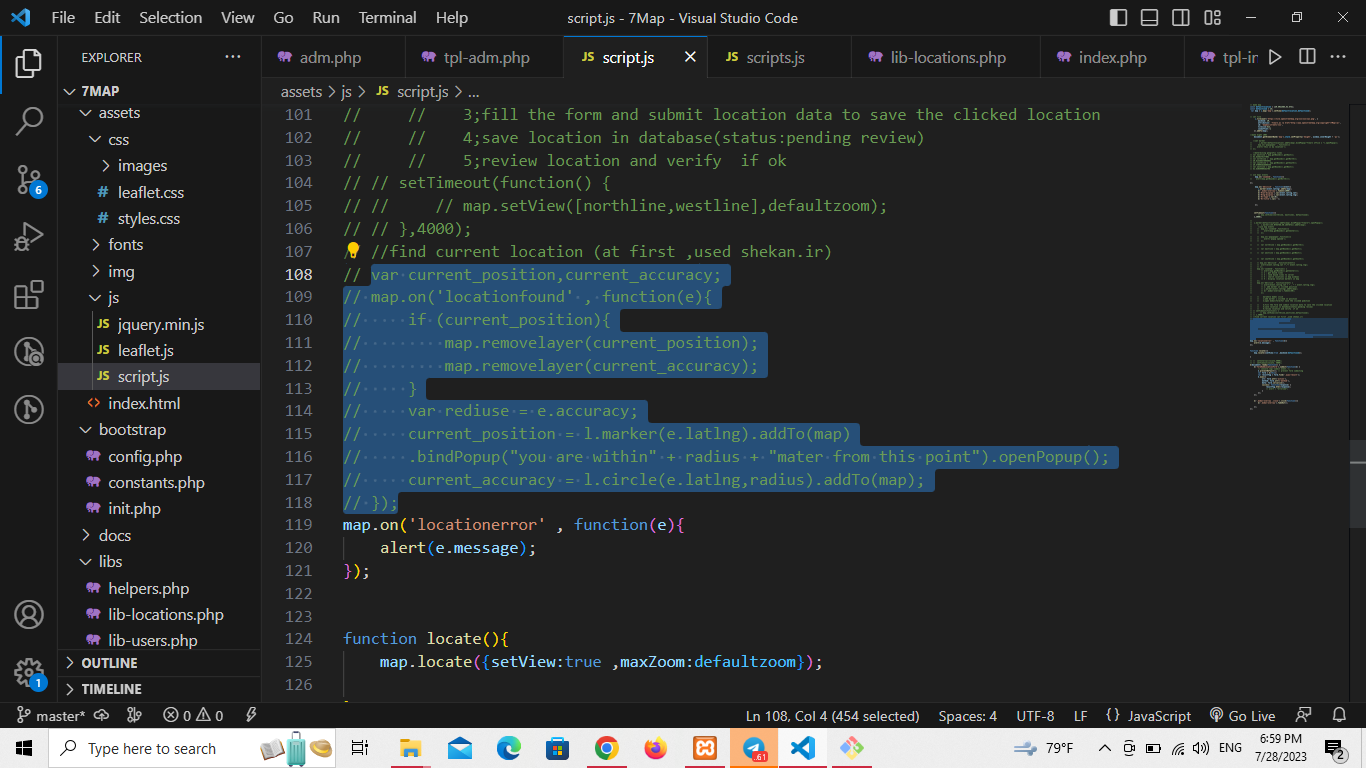Open the Terminal menu
This screenshot has height=768, width=1366.
387,17
